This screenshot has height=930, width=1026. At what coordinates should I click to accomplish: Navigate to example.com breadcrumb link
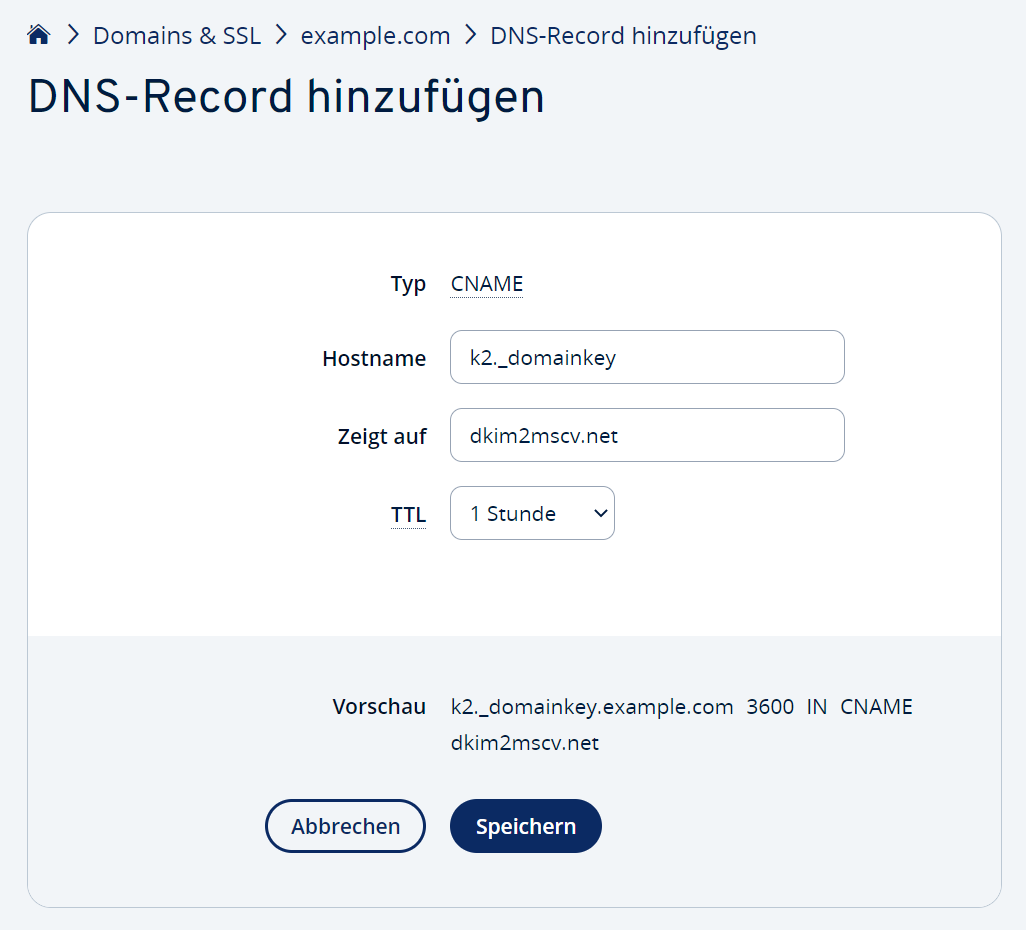[375, 35]
